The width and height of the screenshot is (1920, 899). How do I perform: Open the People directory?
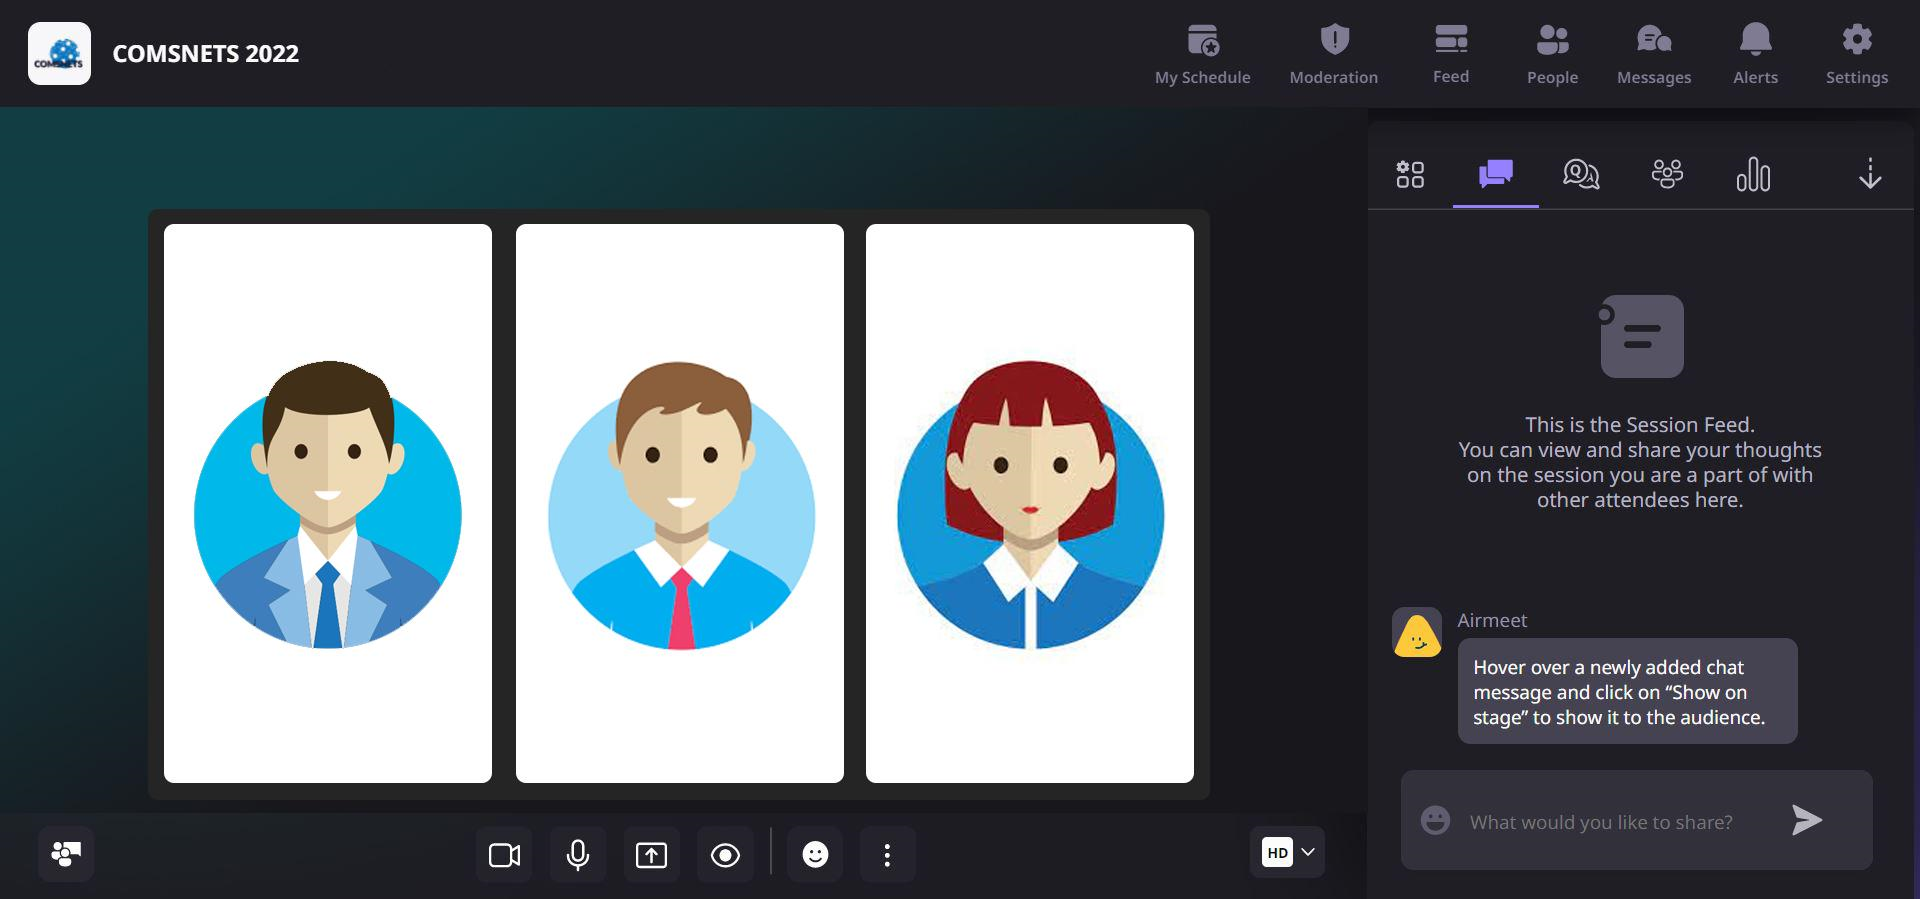pyautogui.click(x=1552, y=54)
